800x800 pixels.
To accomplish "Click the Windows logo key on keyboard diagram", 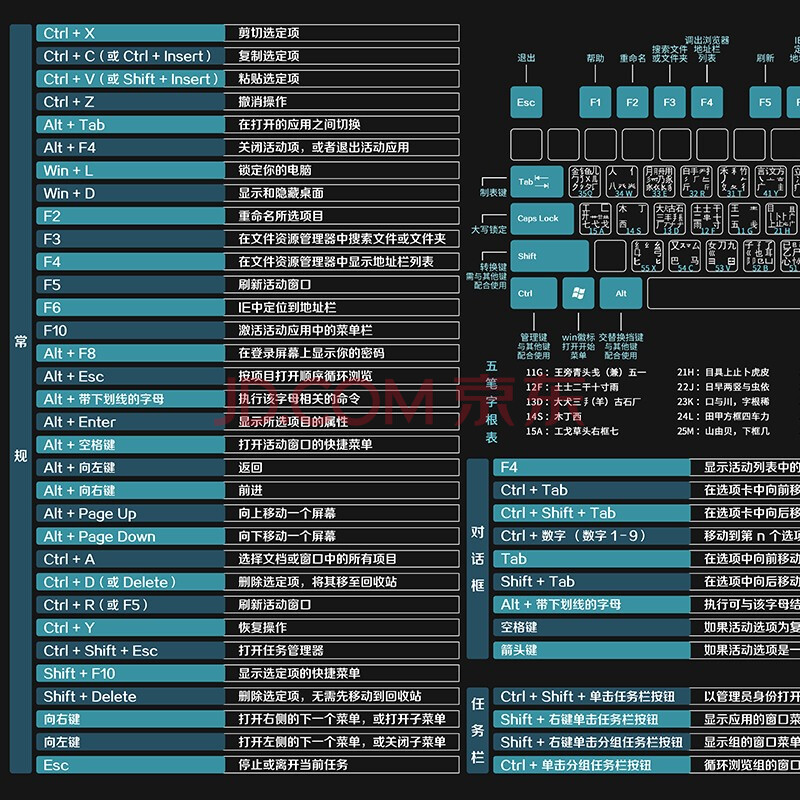I will pyautogui.click(x=577, y=293).
